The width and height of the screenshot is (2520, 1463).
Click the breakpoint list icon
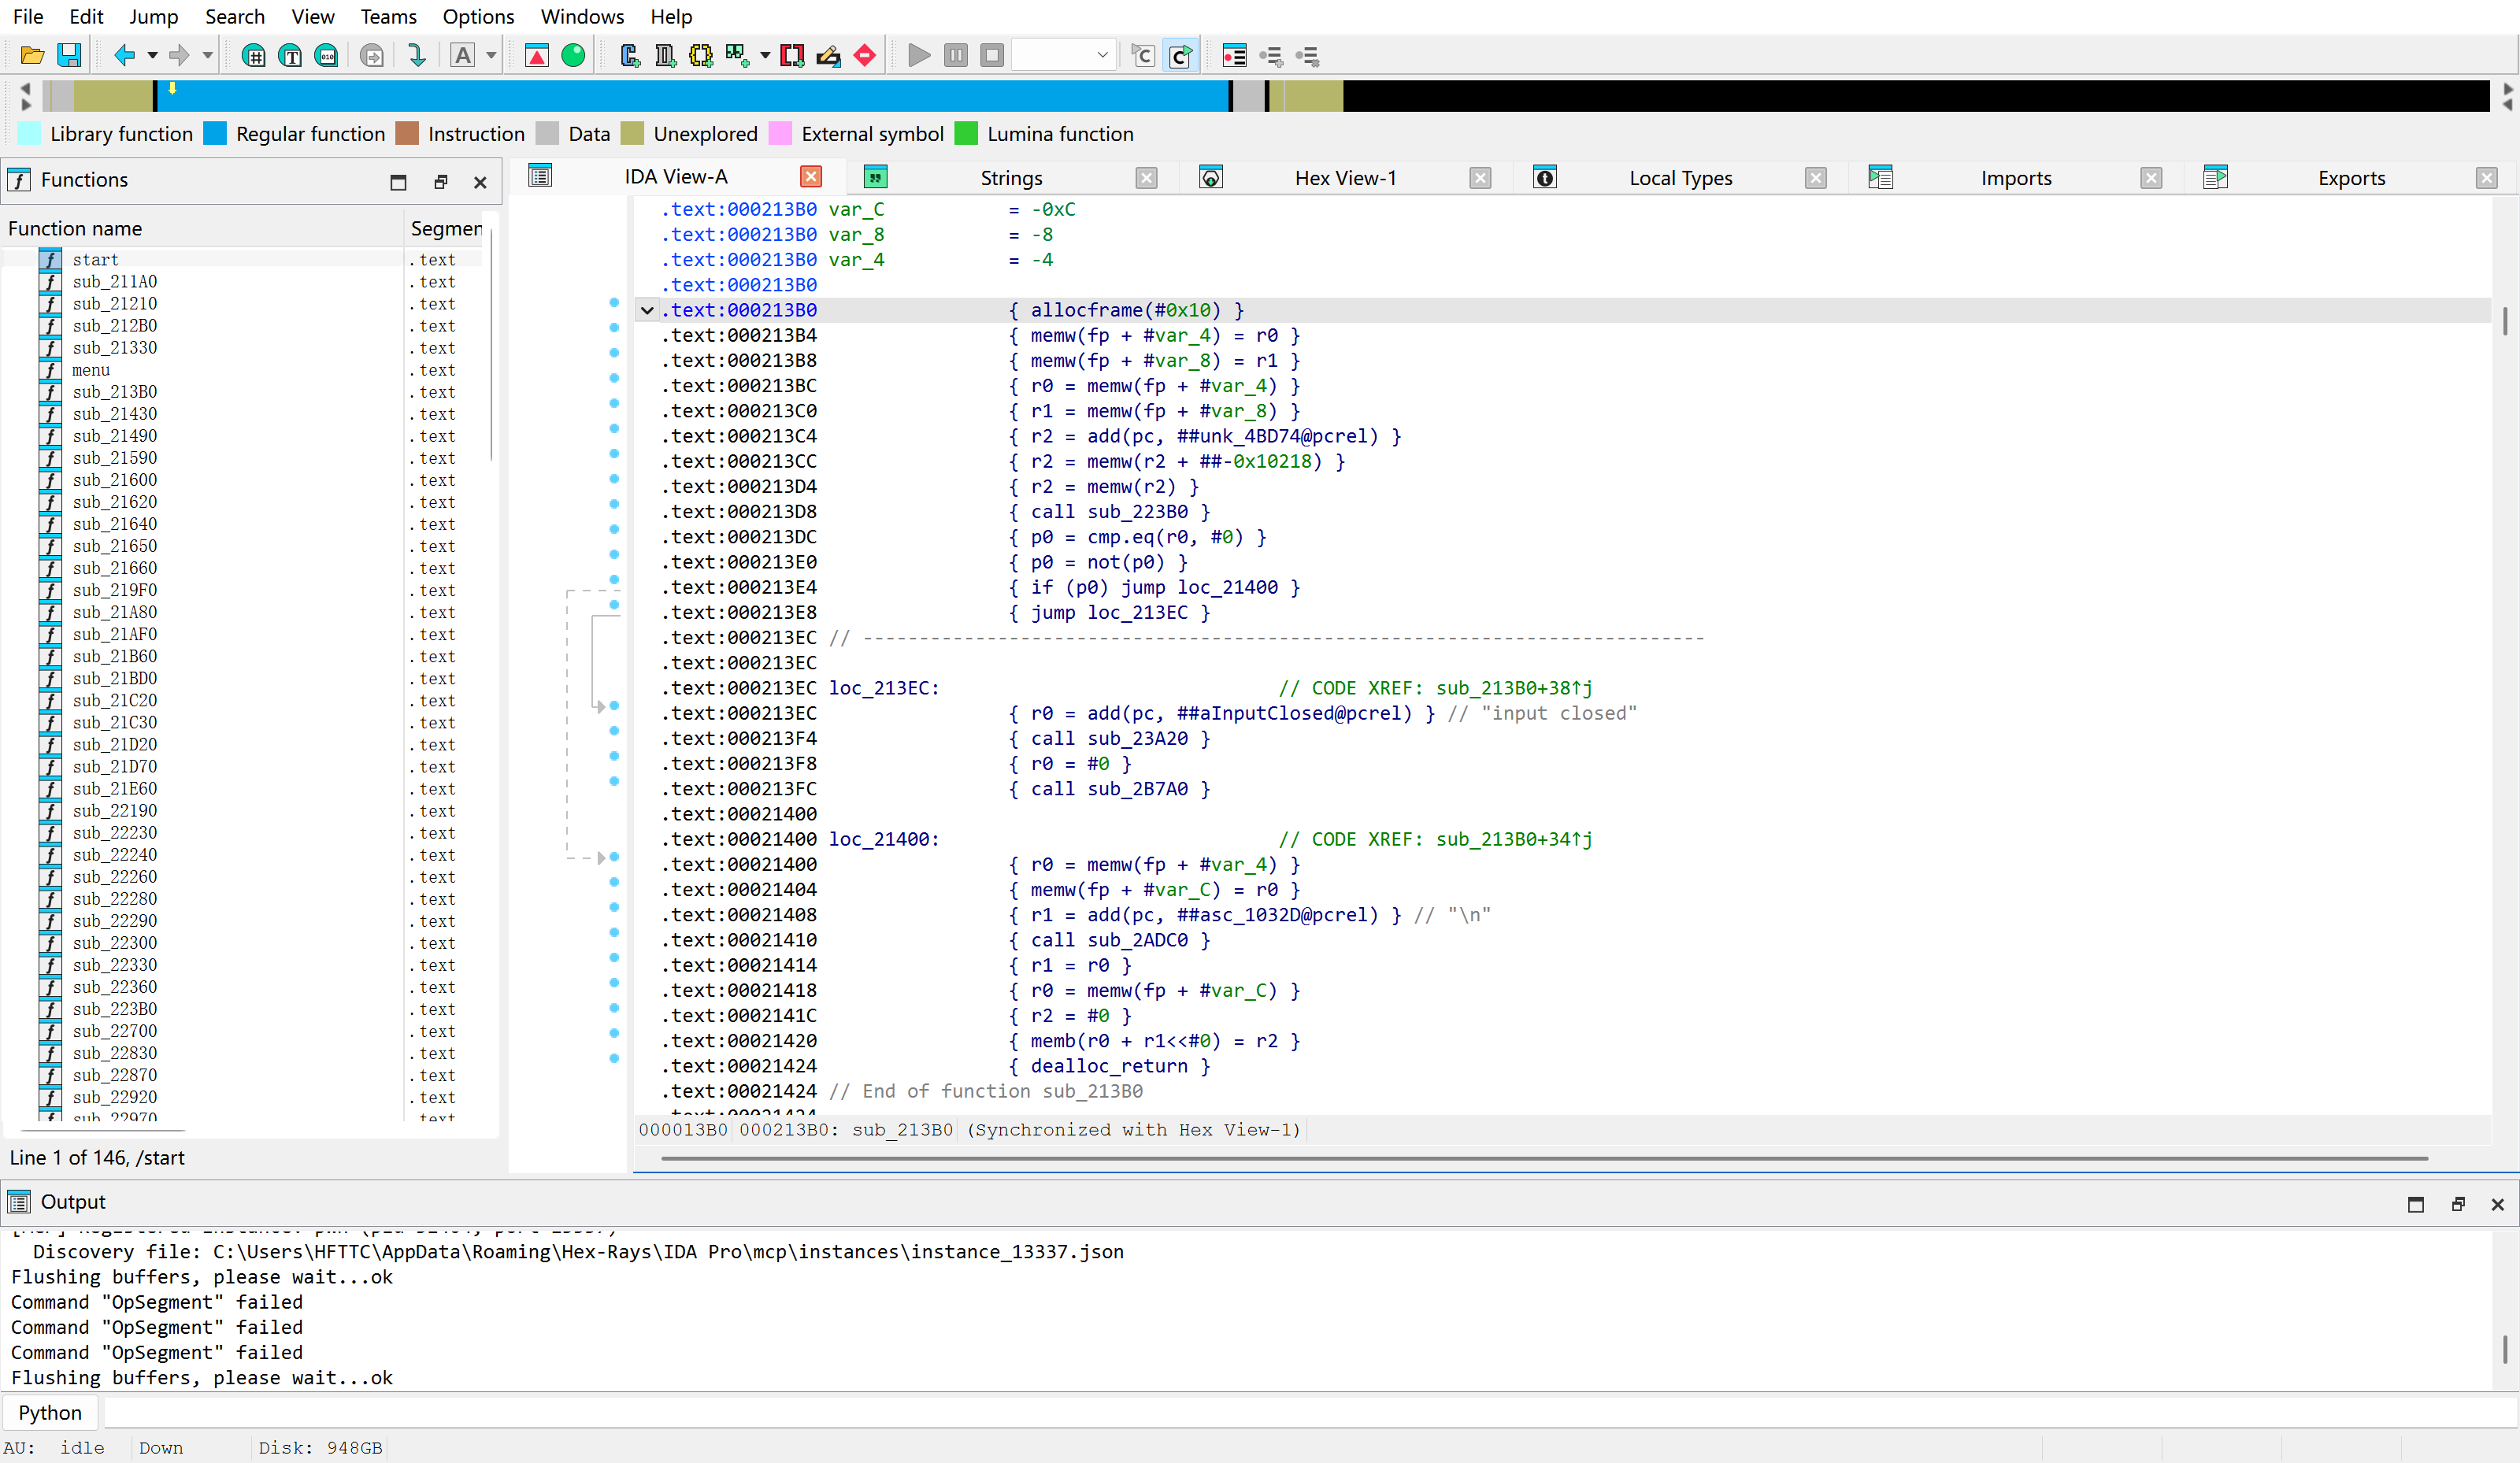pos(1234,56)
